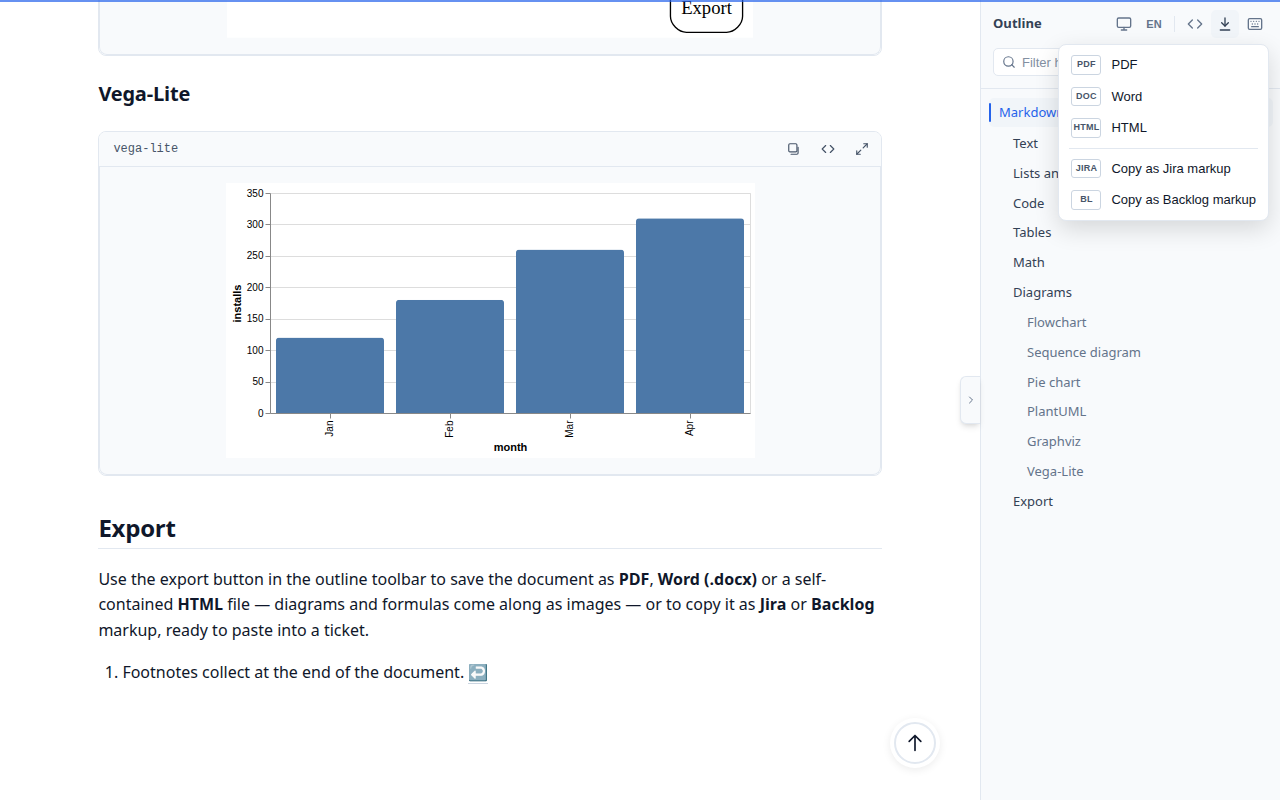Click the 'vega-lite' code block label

click(x=146, y=149)
